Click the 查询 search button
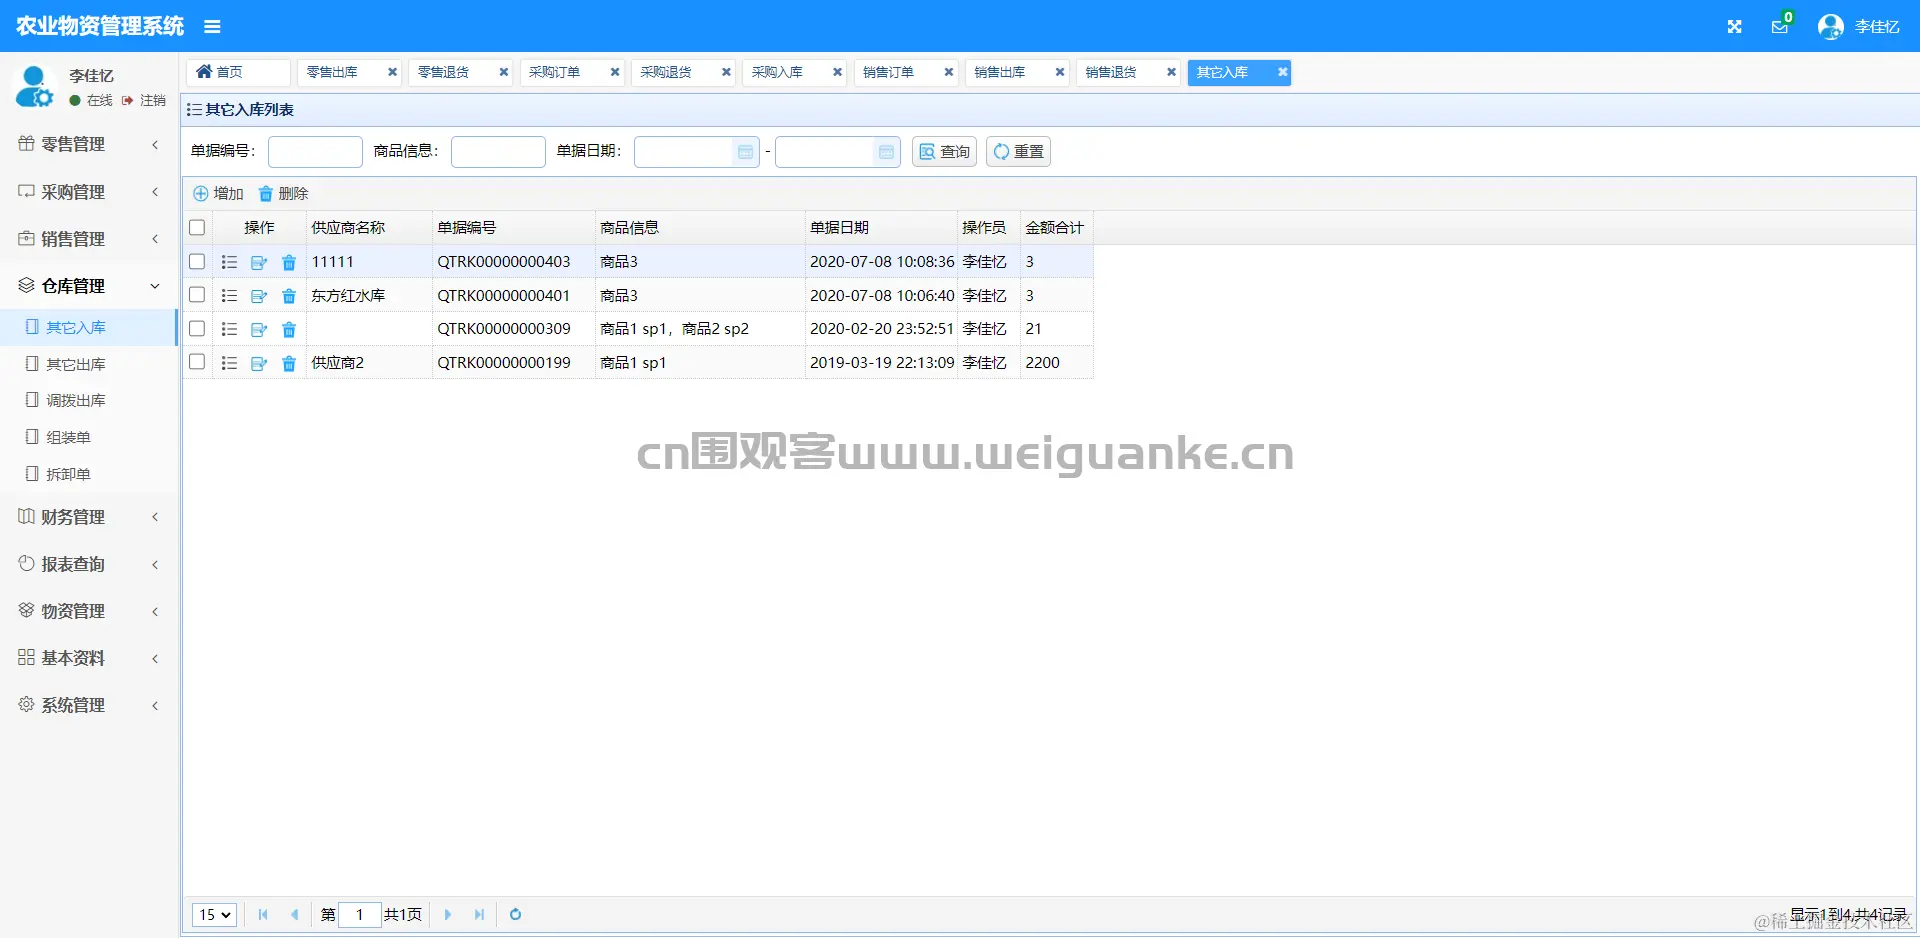The width and height of the screenshot is (1920, 938). (x=944, y=152)
